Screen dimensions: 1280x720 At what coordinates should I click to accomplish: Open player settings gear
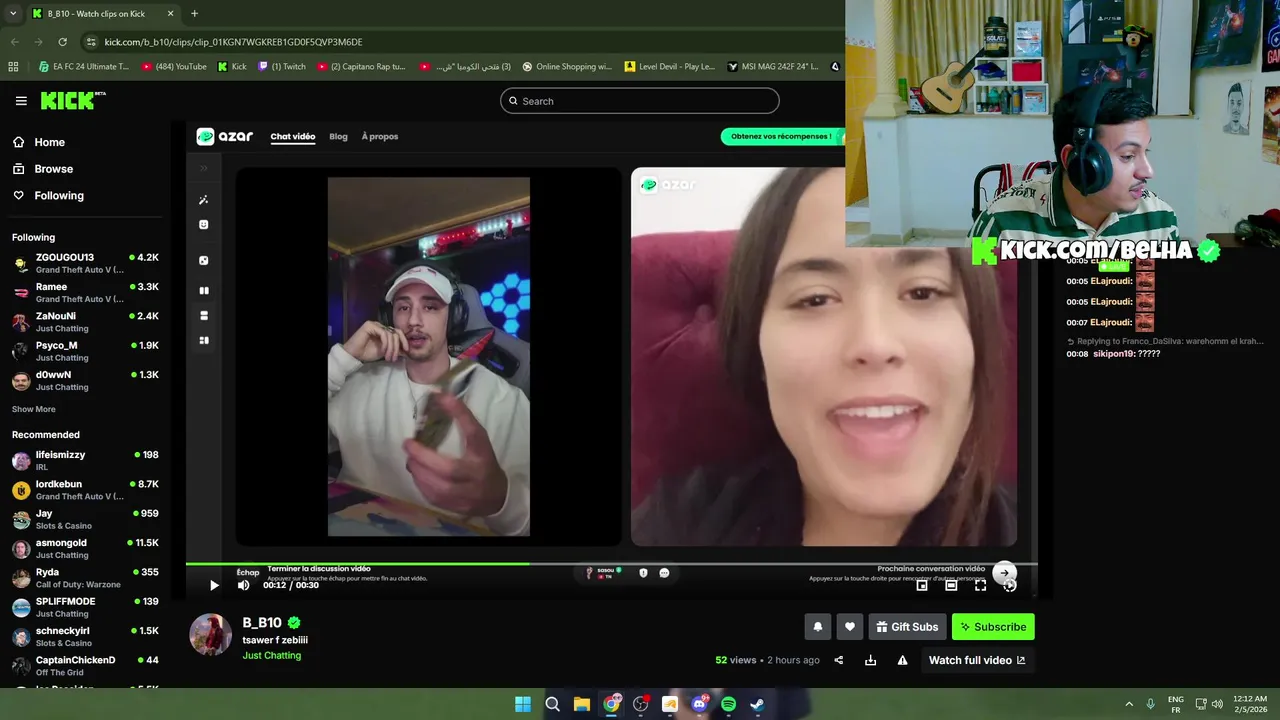tap(1009, 585)
